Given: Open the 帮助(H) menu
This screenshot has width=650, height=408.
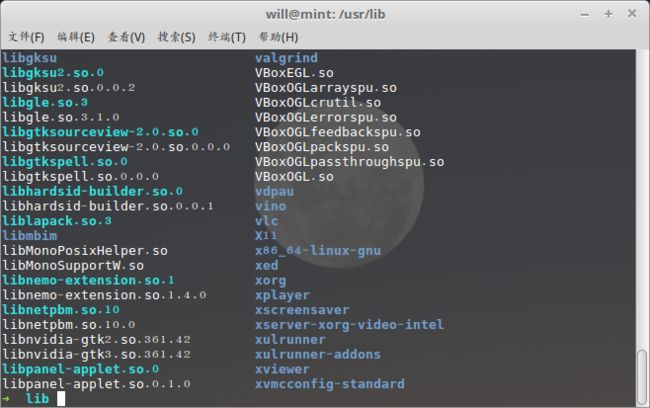Looking at the screenshot, I should (x=279, y=37).
